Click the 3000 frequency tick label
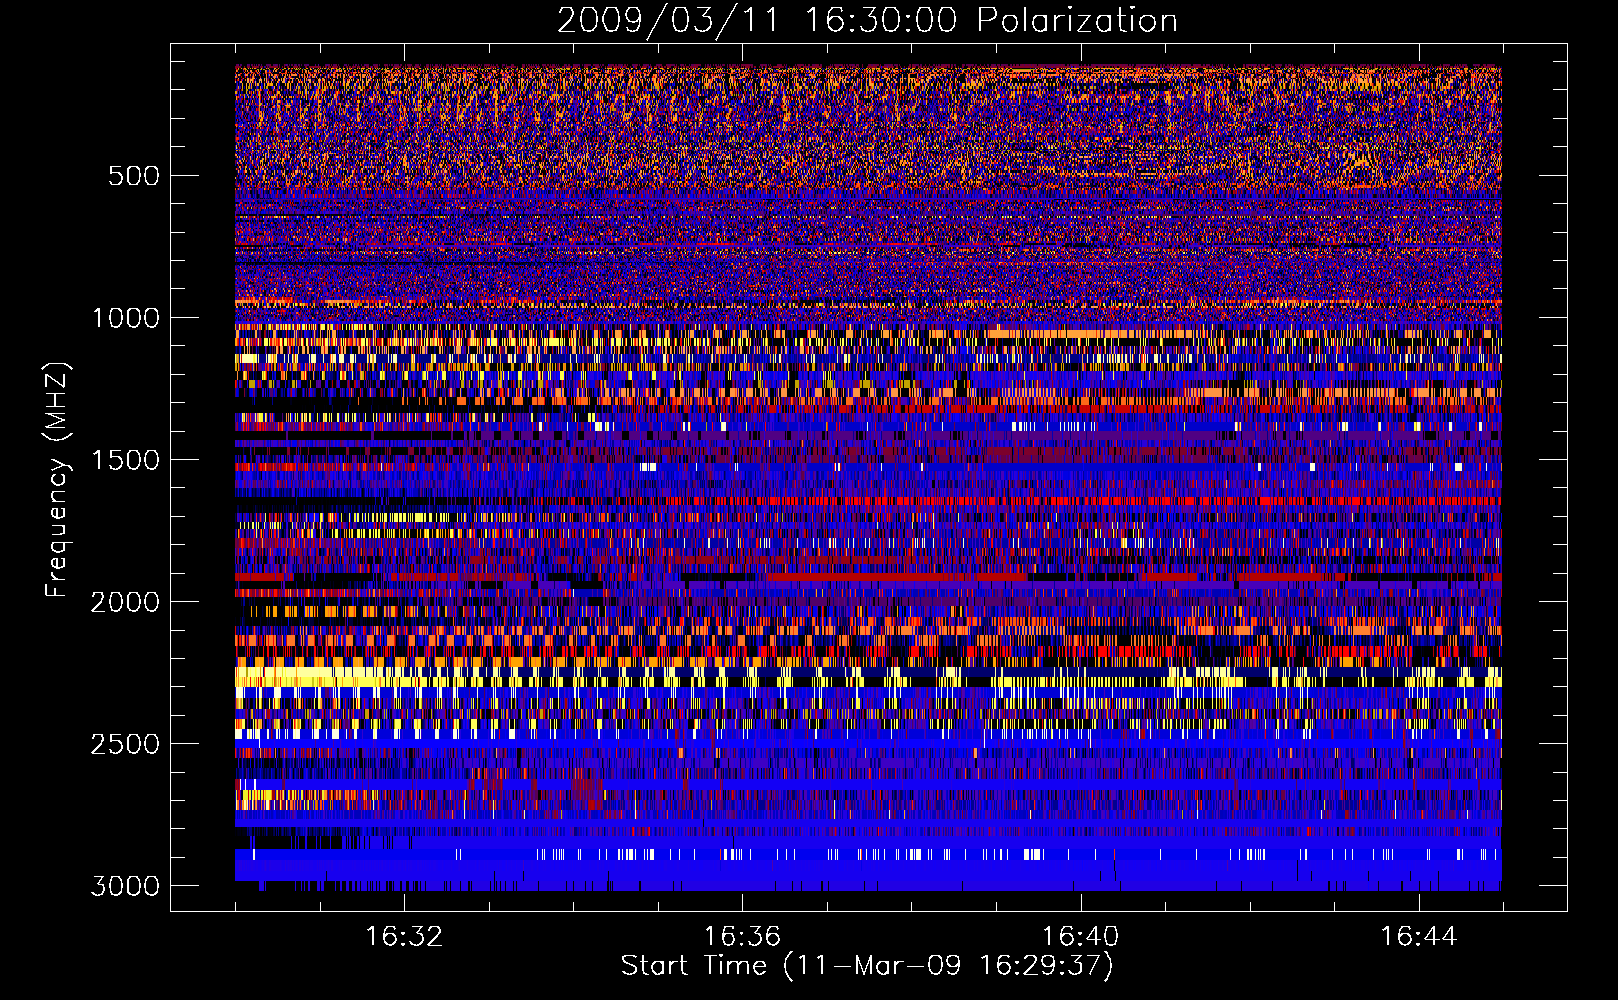 [125, 886]
